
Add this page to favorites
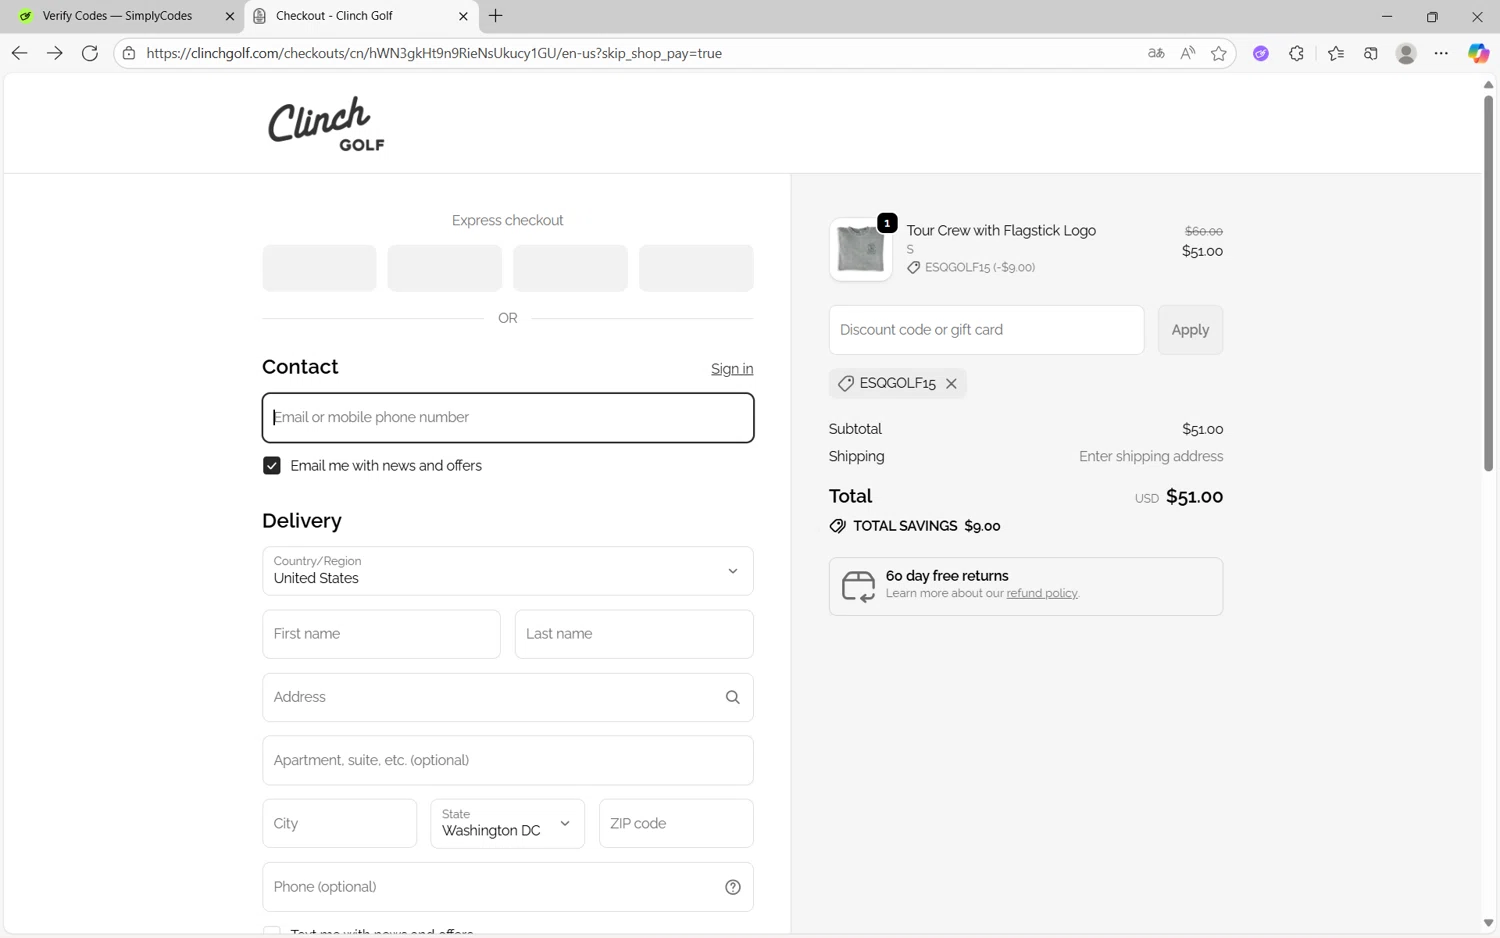pyautogui.click(x=1218, y=53)
